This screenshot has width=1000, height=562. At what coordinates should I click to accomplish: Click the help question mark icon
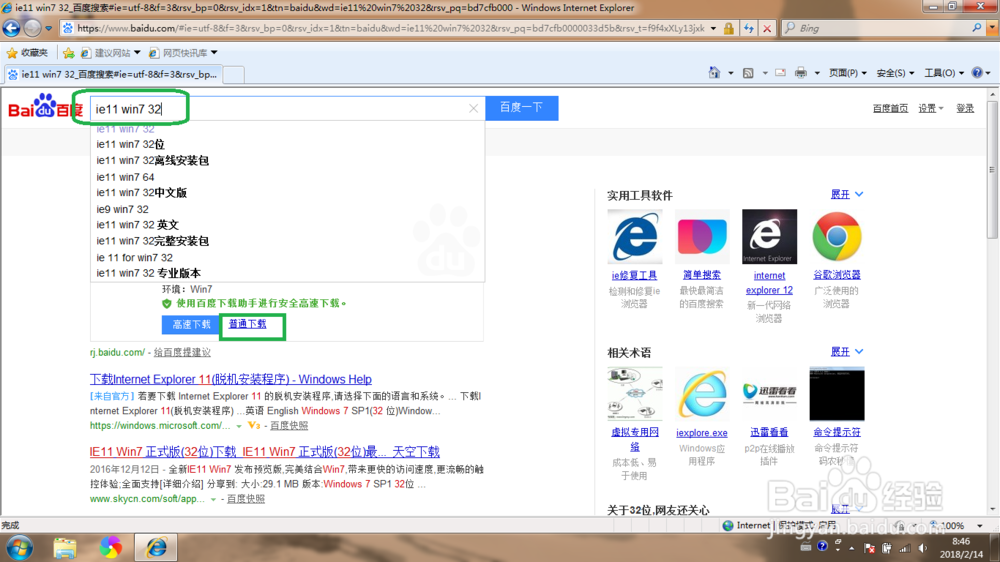click(977, 73)
